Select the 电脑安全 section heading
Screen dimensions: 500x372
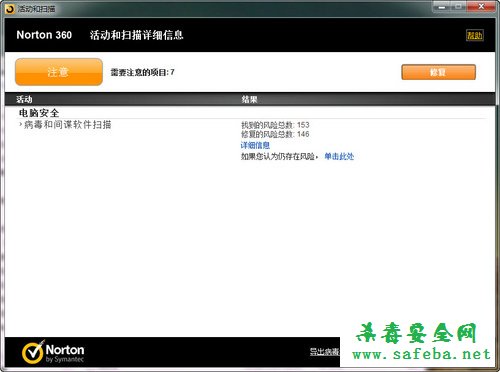[x=39, y=113]
